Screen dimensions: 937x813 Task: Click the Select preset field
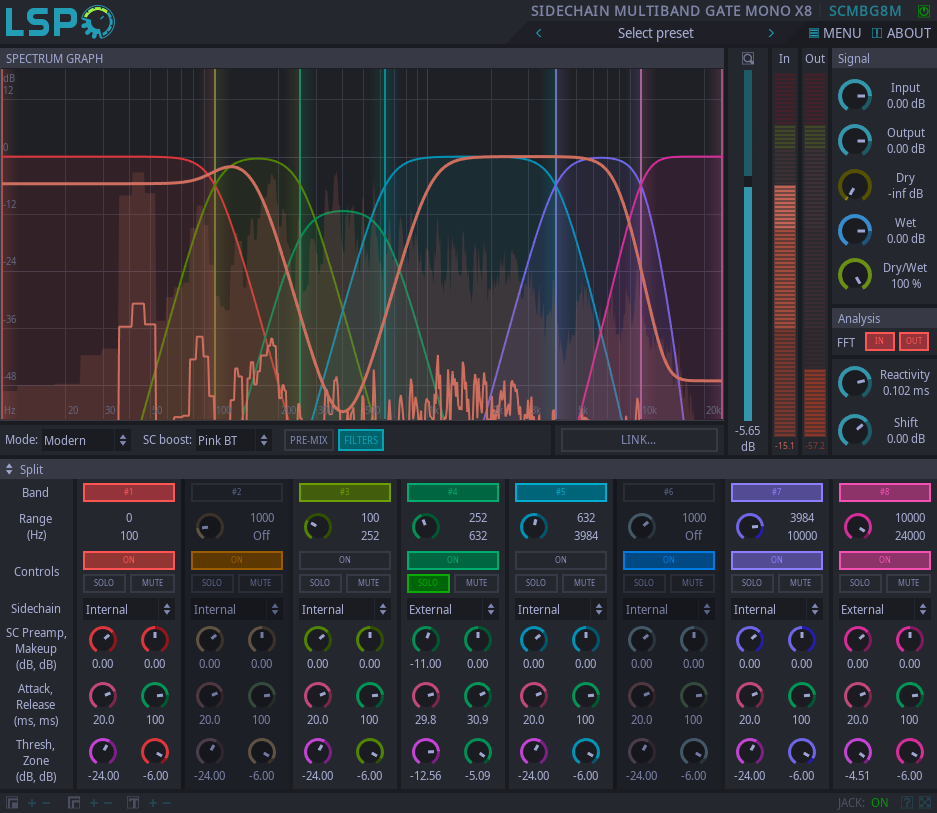(x=655, y=32)
